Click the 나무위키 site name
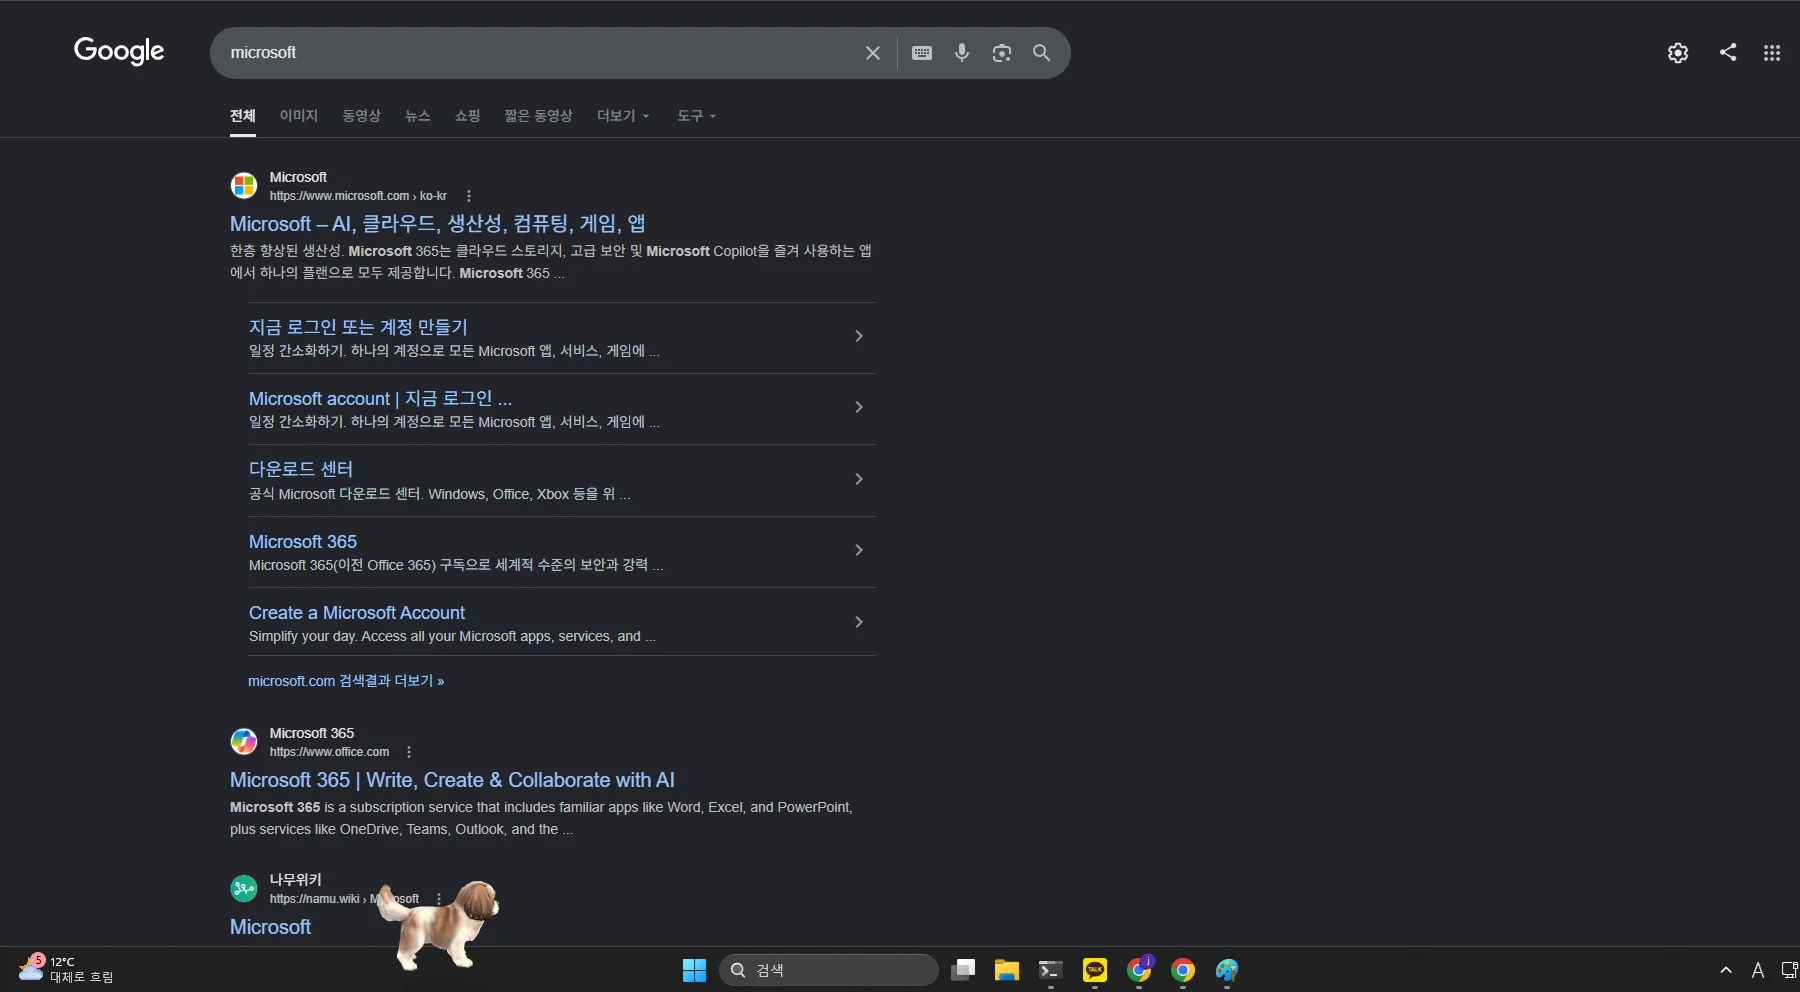Viewport: 1800px width, 992px height. pyautogui.click(x=295, y=880)
